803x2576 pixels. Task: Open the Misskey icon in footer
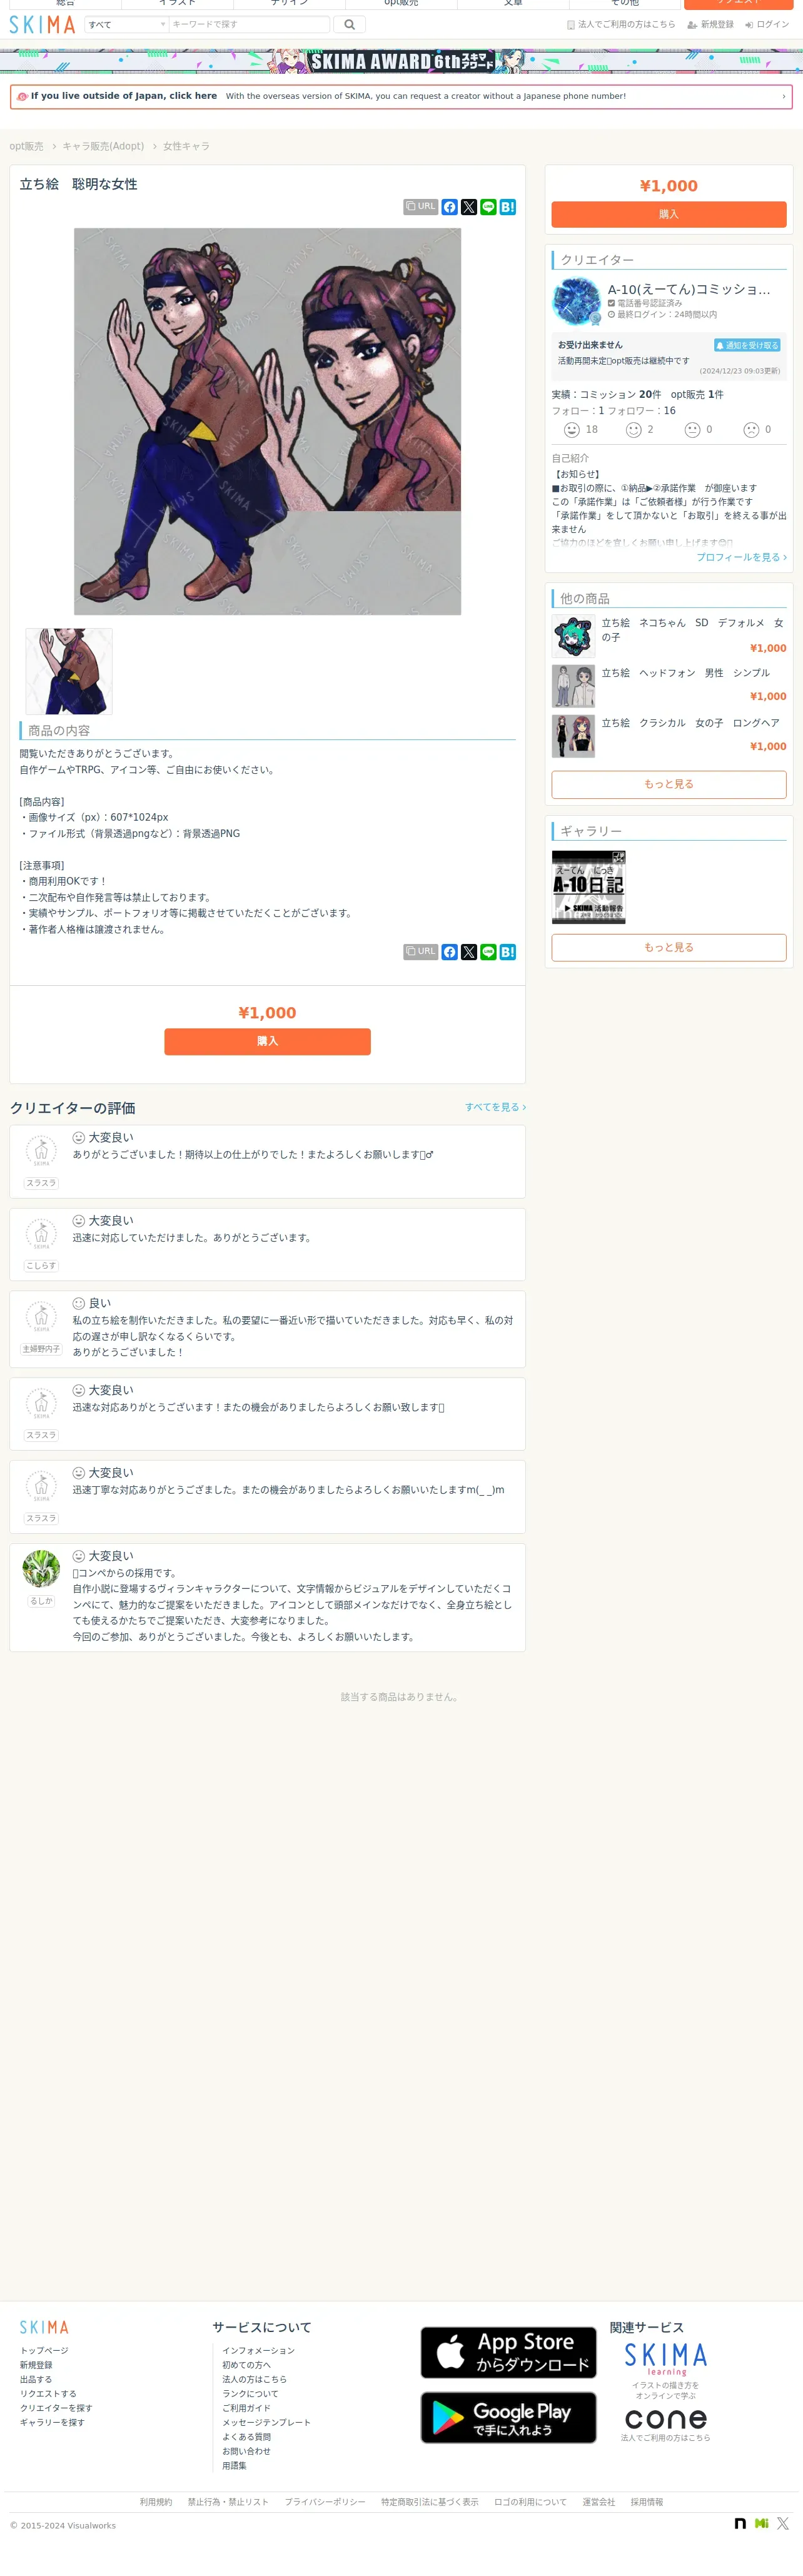(762, 2524)
